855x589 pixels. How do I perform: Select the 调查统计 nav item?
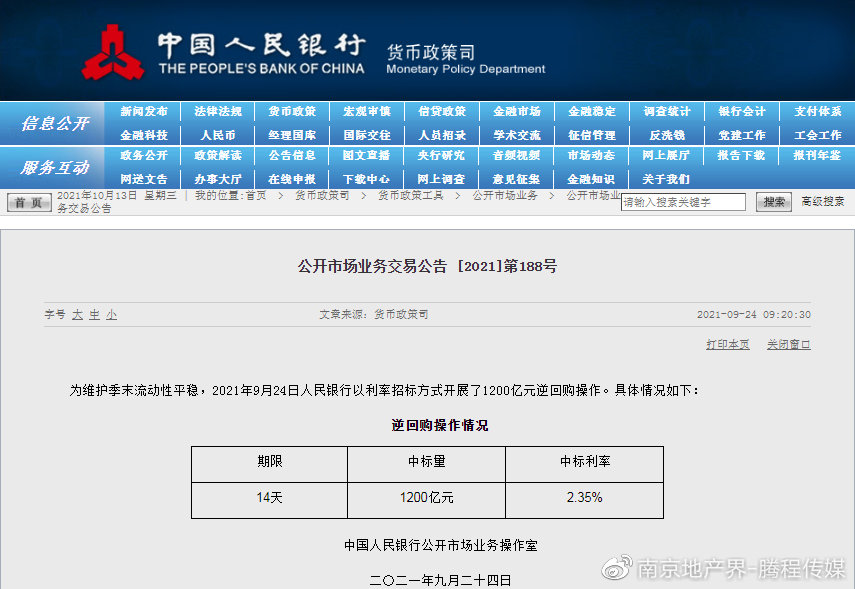[x=666, y=111]
